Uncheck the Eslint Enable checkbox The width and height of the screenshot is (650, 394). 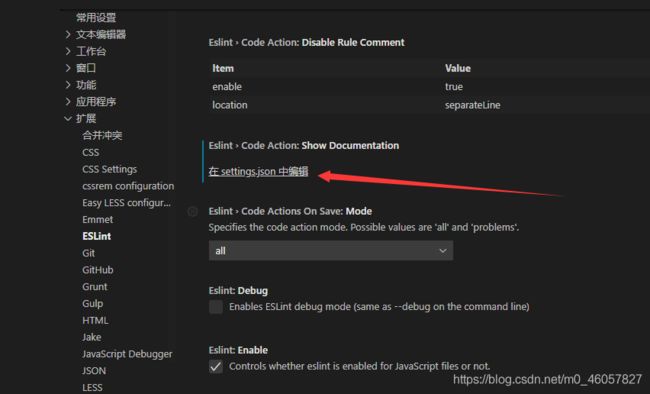[x=216, y=367]
